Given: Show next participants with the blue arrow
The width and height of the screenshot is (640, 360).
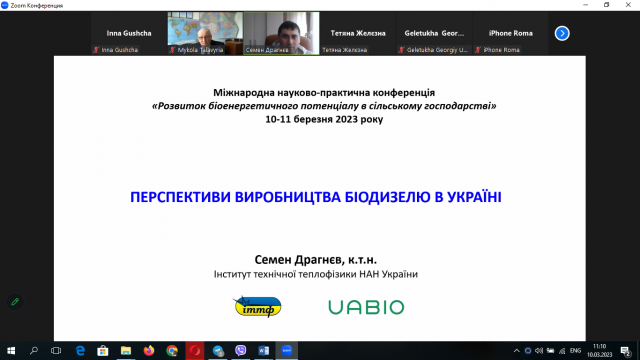Looking at the screenshot, I should (x=562, y=33).
